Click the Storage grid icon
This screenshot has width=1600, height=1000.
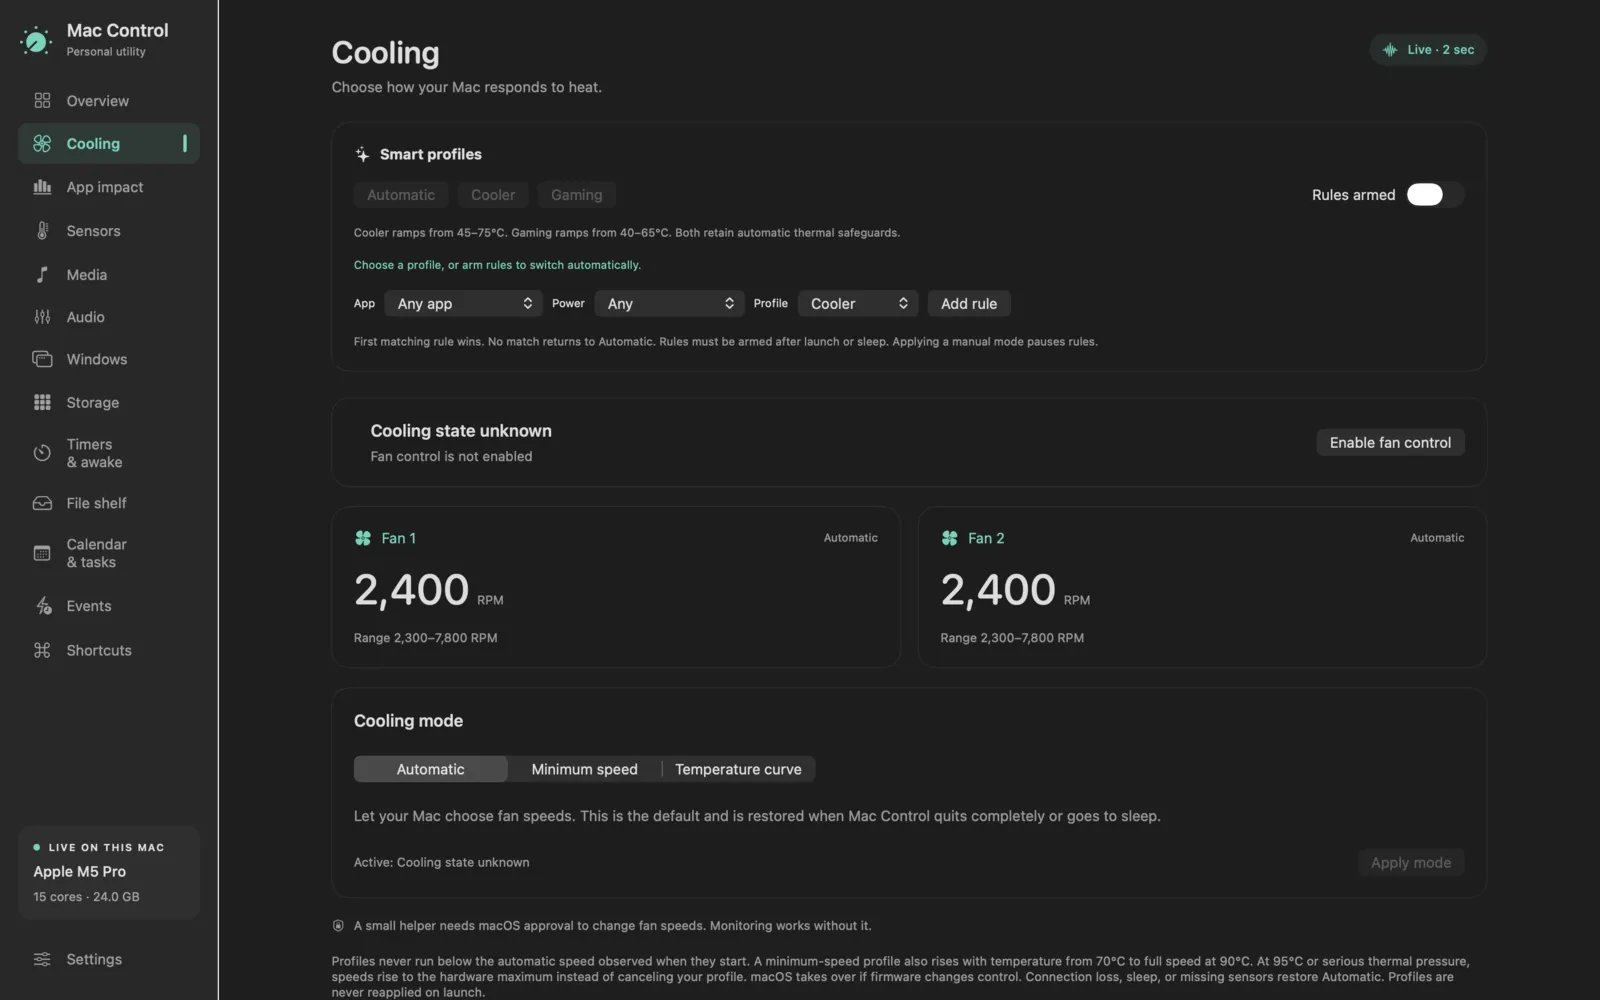[42, 402]
